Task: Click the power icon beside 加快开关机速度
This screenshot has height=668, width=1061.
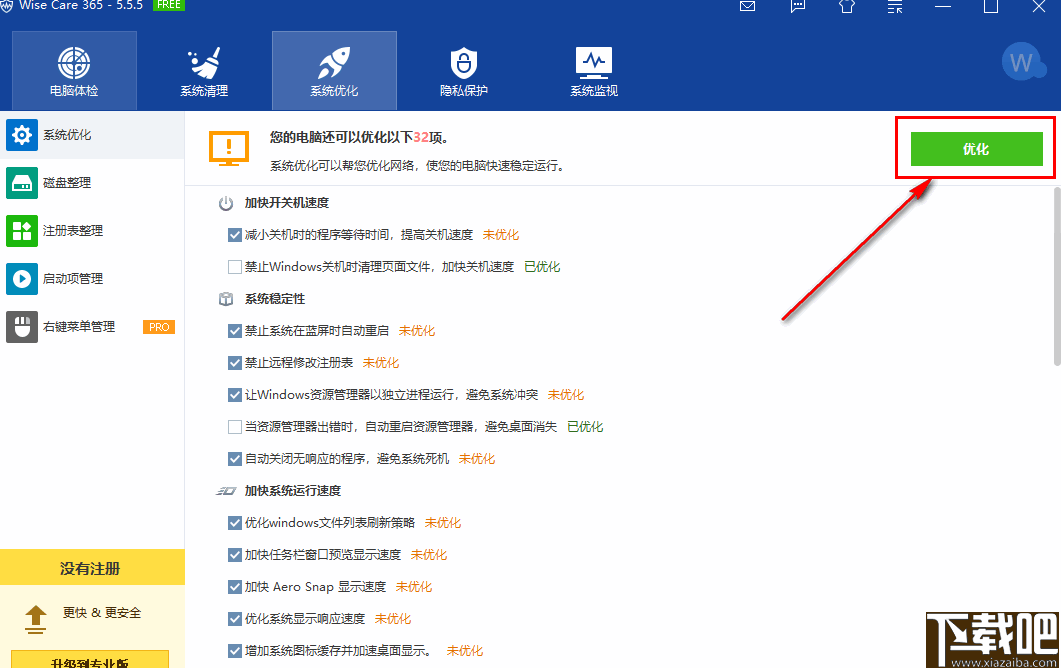Action: [226, 203]
